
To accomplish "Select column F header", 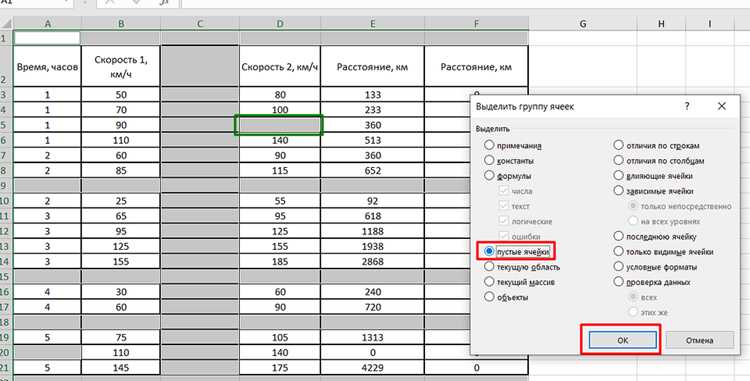I will [476, 23].
